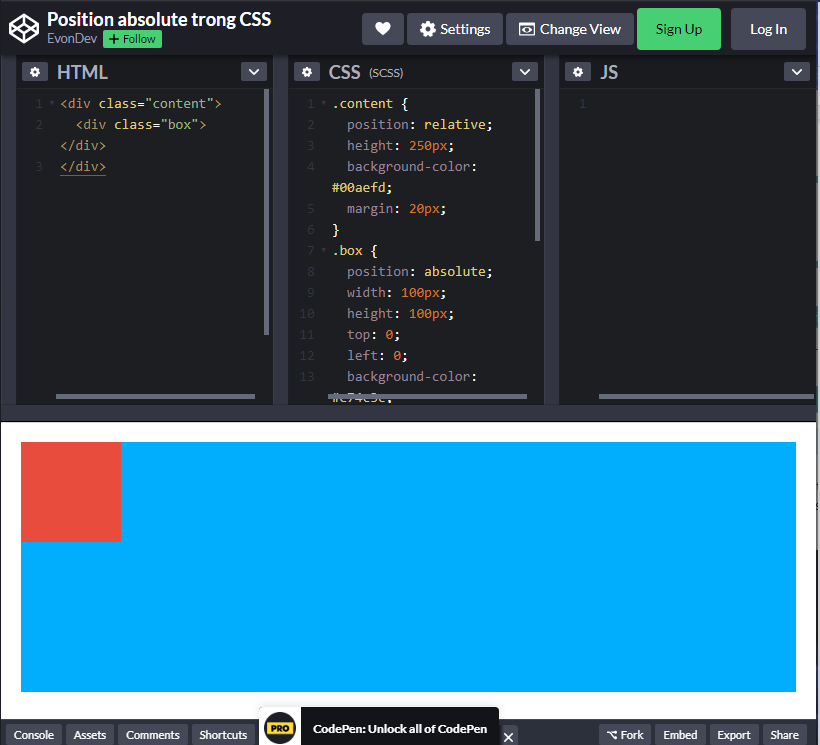This screenshot has height=745, width=820.
Task: Open the Change View menu
Action: click(x=570, y=29)
